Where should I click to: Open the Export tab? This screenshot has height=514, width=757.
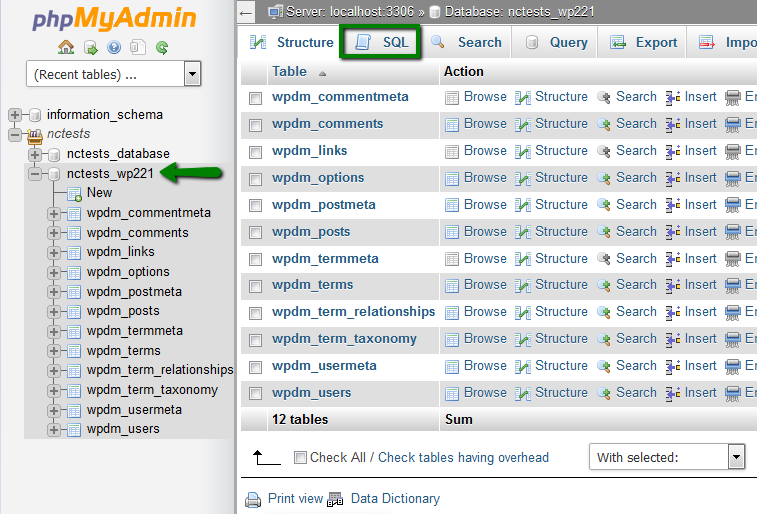coord(643,42)
